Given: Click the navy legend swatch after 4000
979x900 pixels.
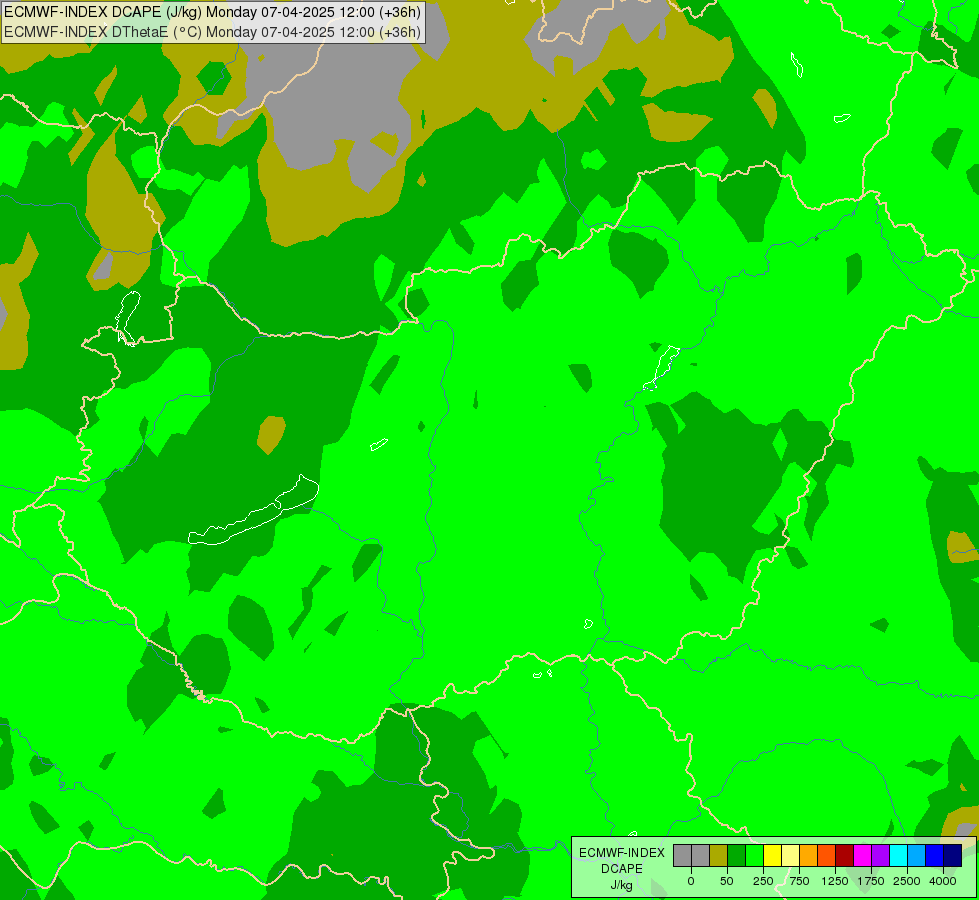Looking at the screenshot, I should (953, 856).
